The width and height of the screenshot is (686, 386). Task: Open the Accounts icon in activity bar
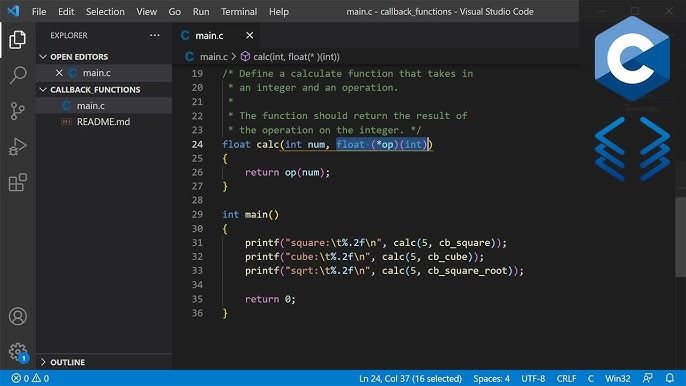pos(18,316)
